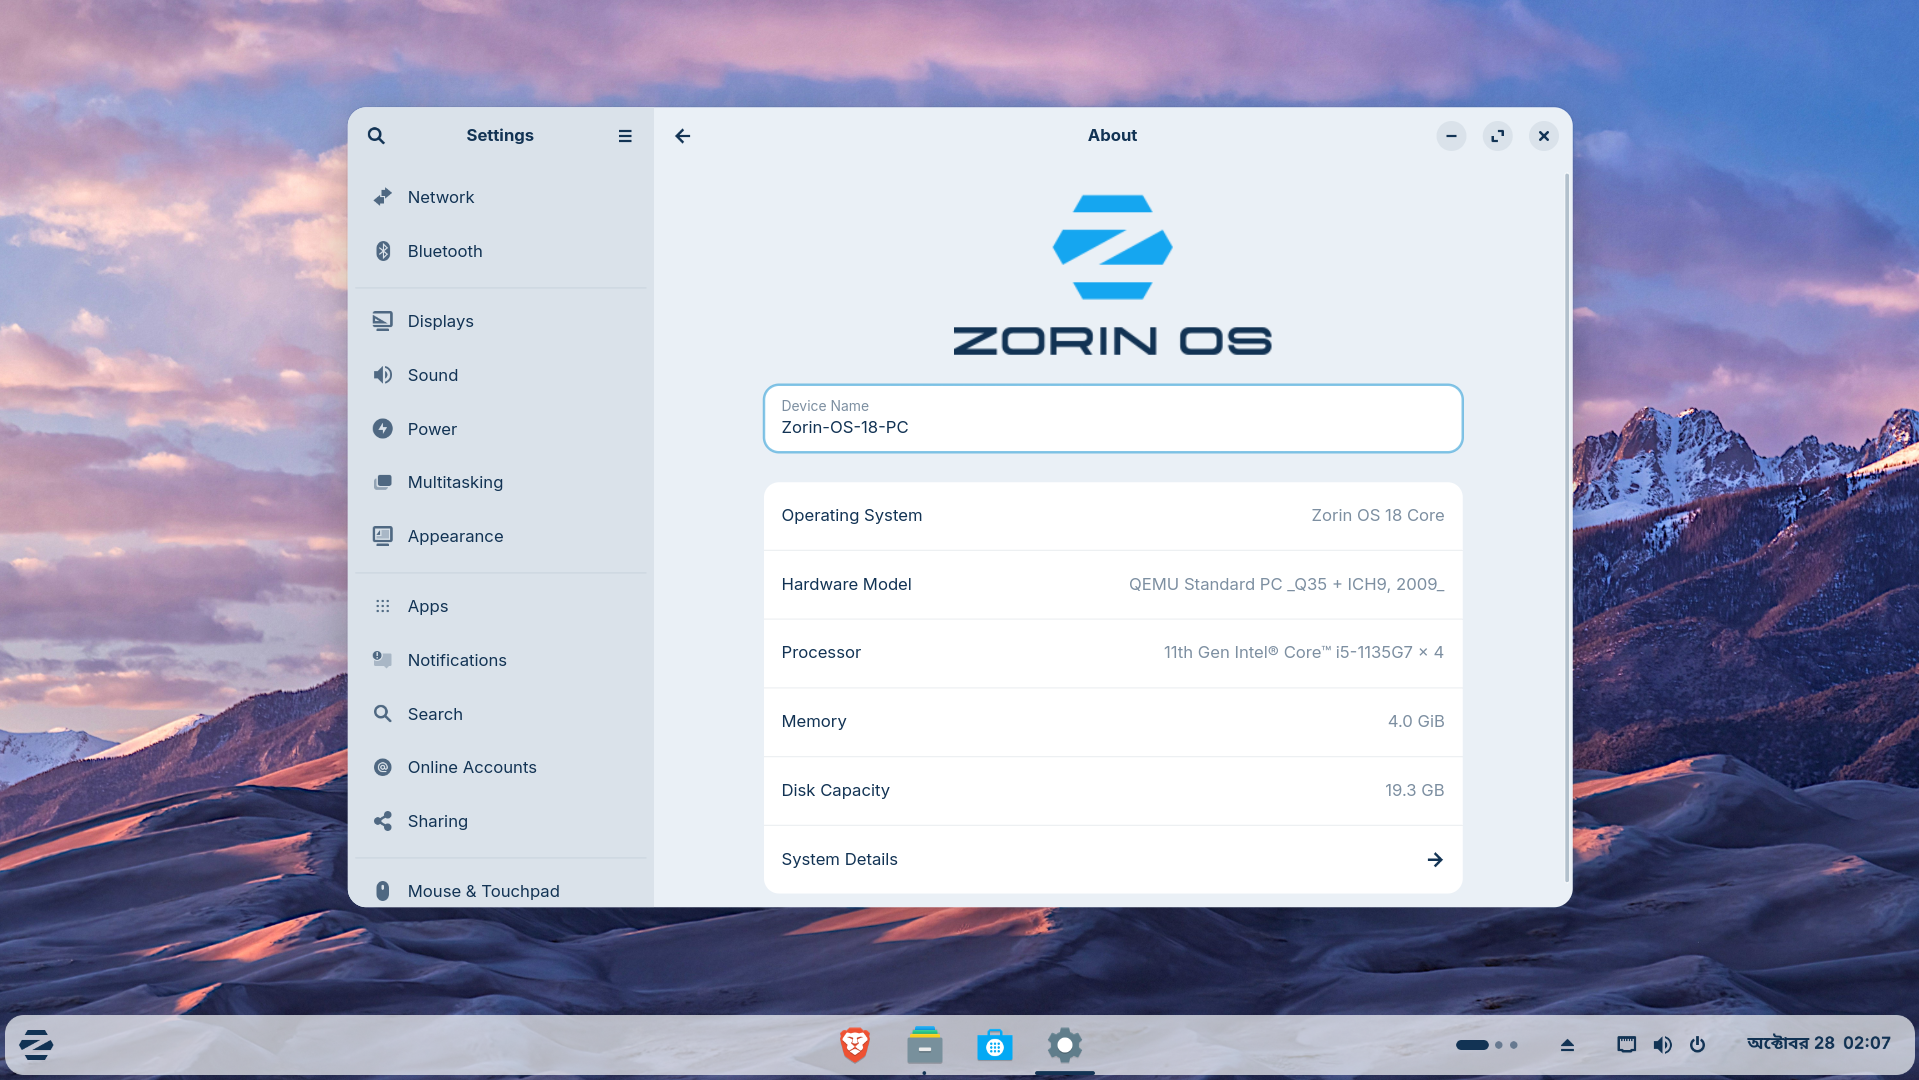Select Multitasking in the sidebar
Image resolution: width=1919 pixels, height=1080 pixels.
point(501,482)
